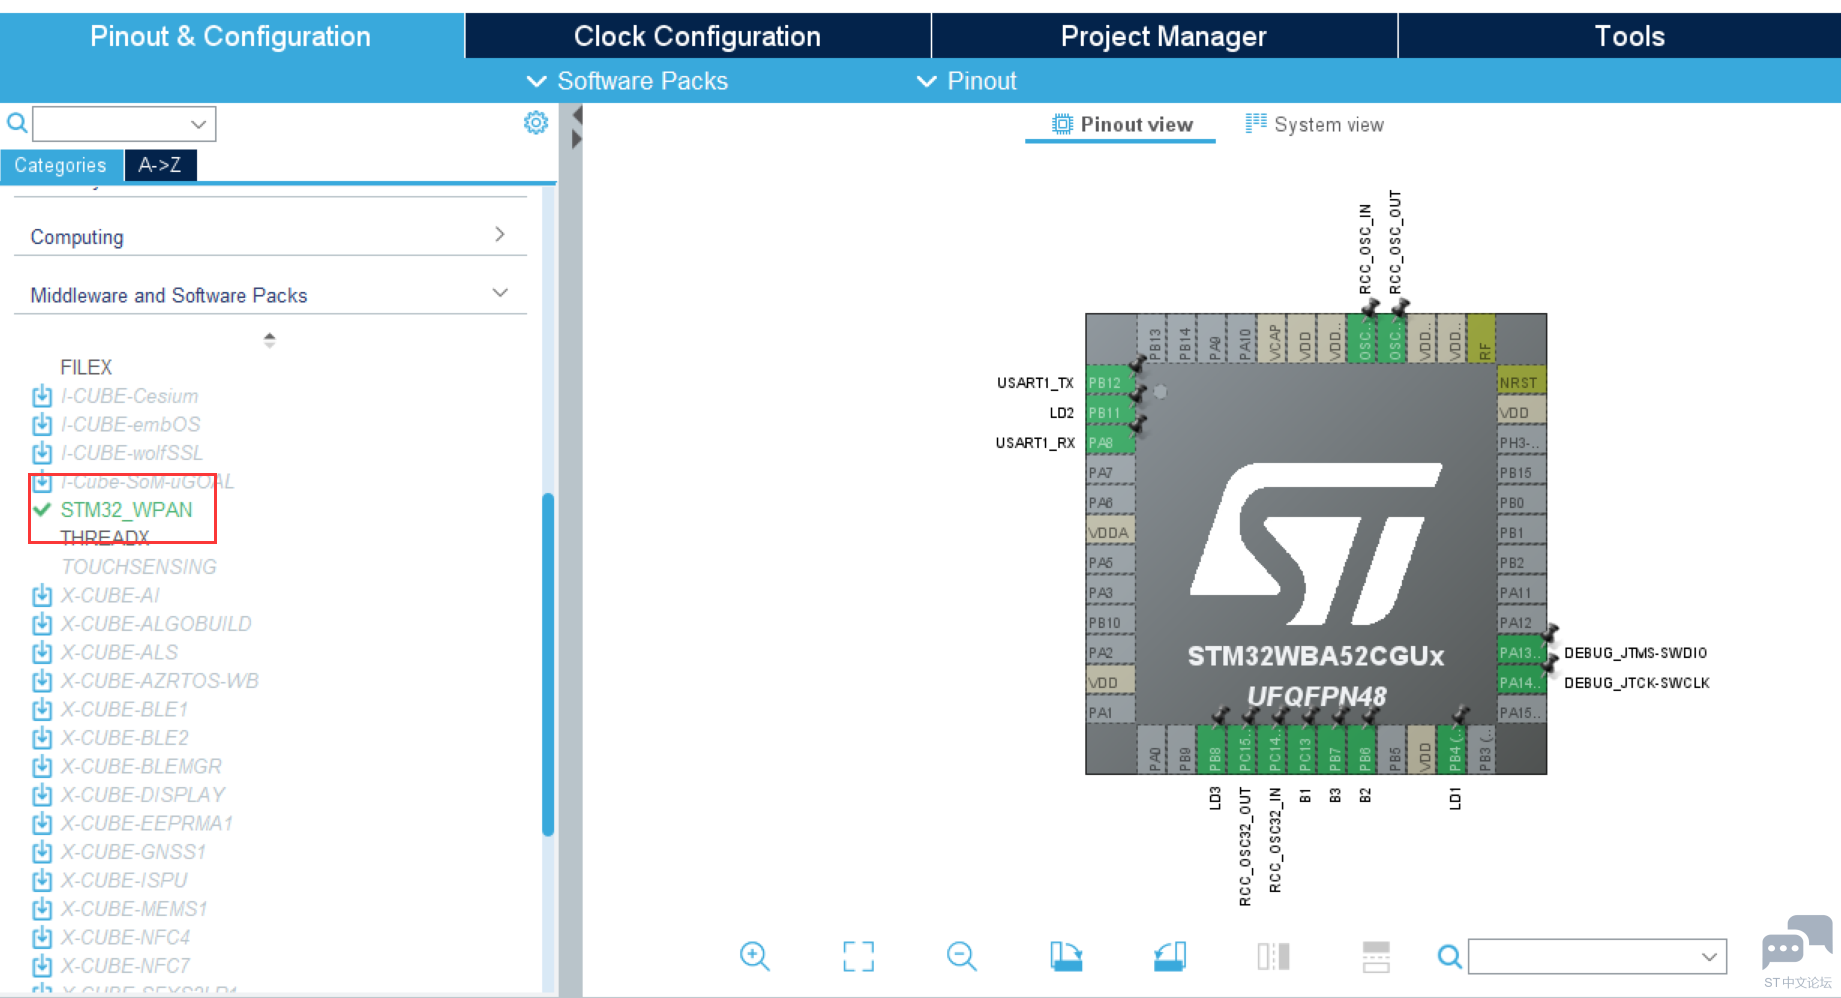Open the gear settings icon above the categories list
The image size is (1841, 998).
[536, 122]
